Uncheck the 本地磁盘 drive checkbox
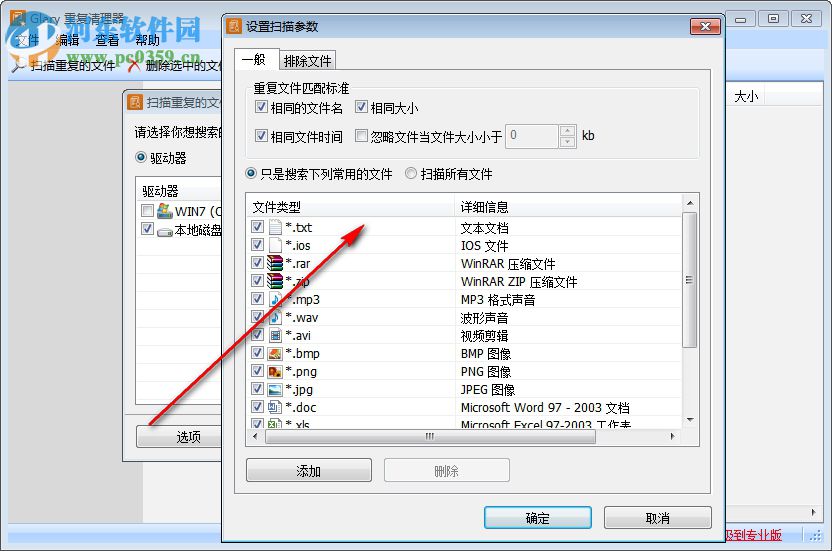 [148, 229]
